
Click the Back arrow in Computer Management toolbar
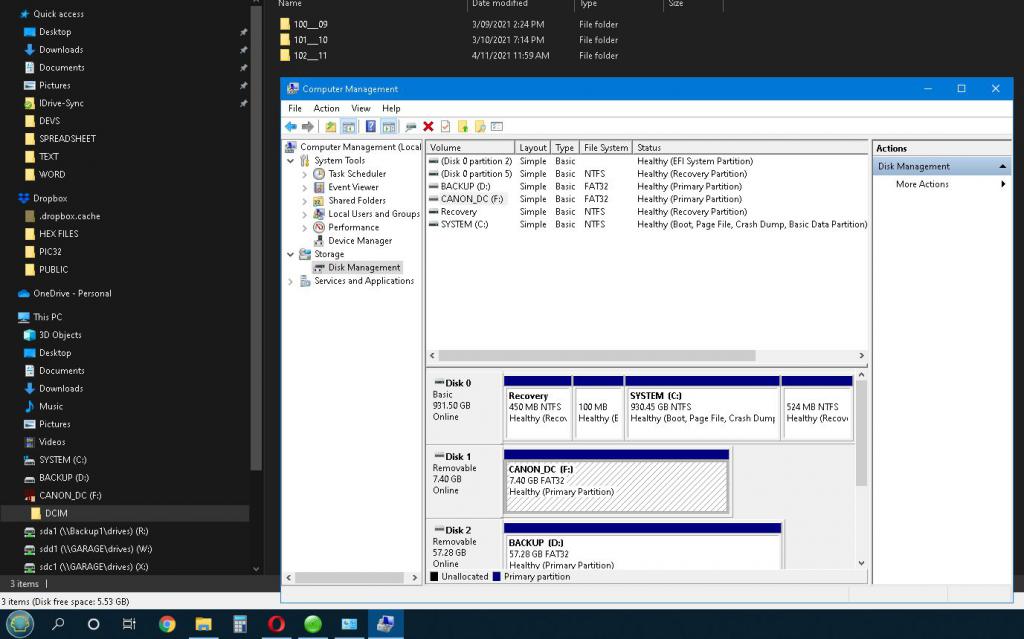point(290,127)
